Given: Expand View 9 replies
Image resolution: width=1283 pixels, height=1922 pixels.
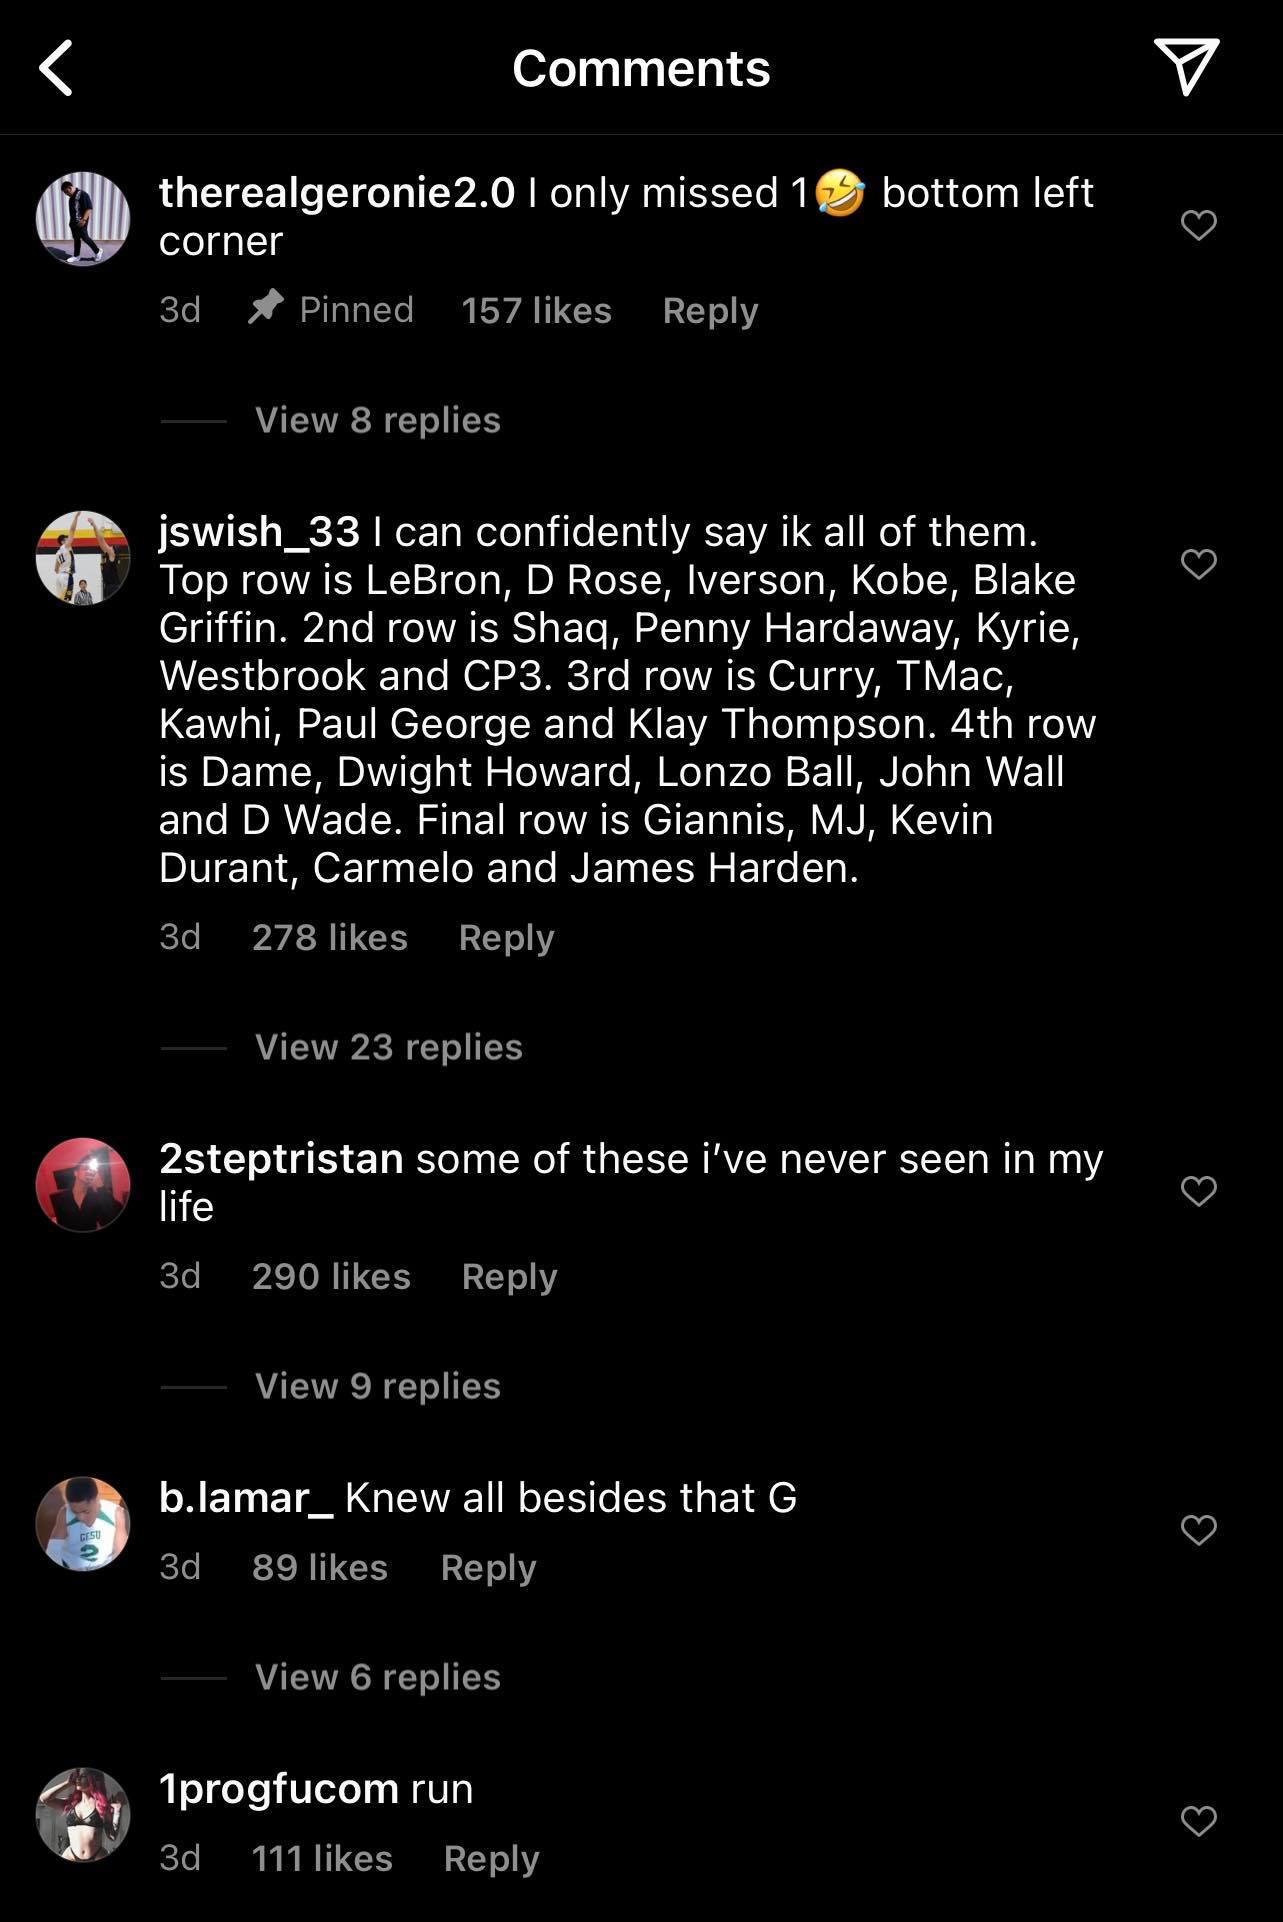Looking at the screenshot, I should 377,1386.
